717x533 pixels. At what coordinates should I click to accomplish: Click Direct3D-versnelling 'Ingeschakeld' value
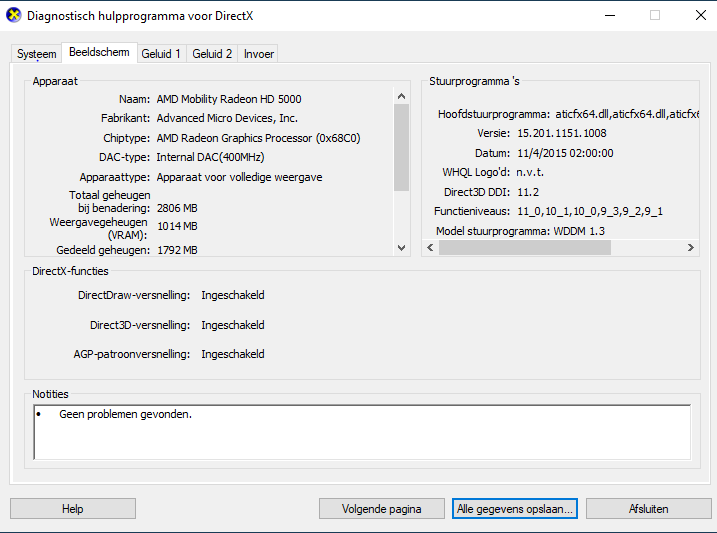click(x=233, y=325)
